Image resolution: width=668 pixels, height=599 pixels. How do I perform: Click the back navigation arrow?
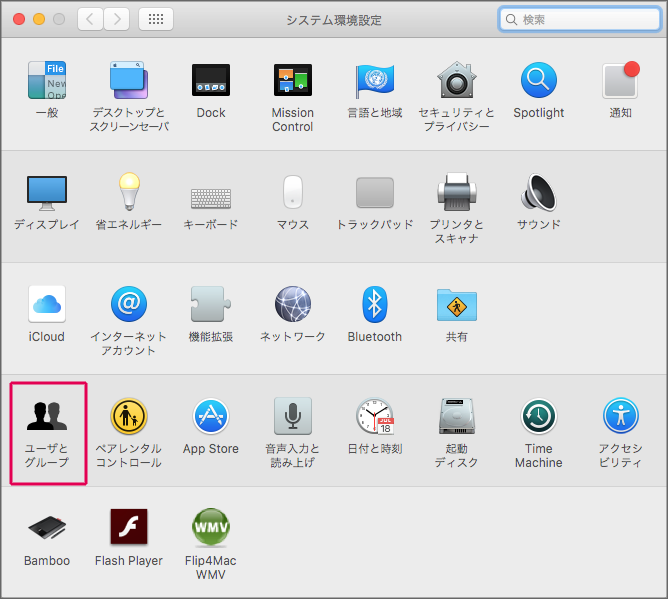coord(90,19)
